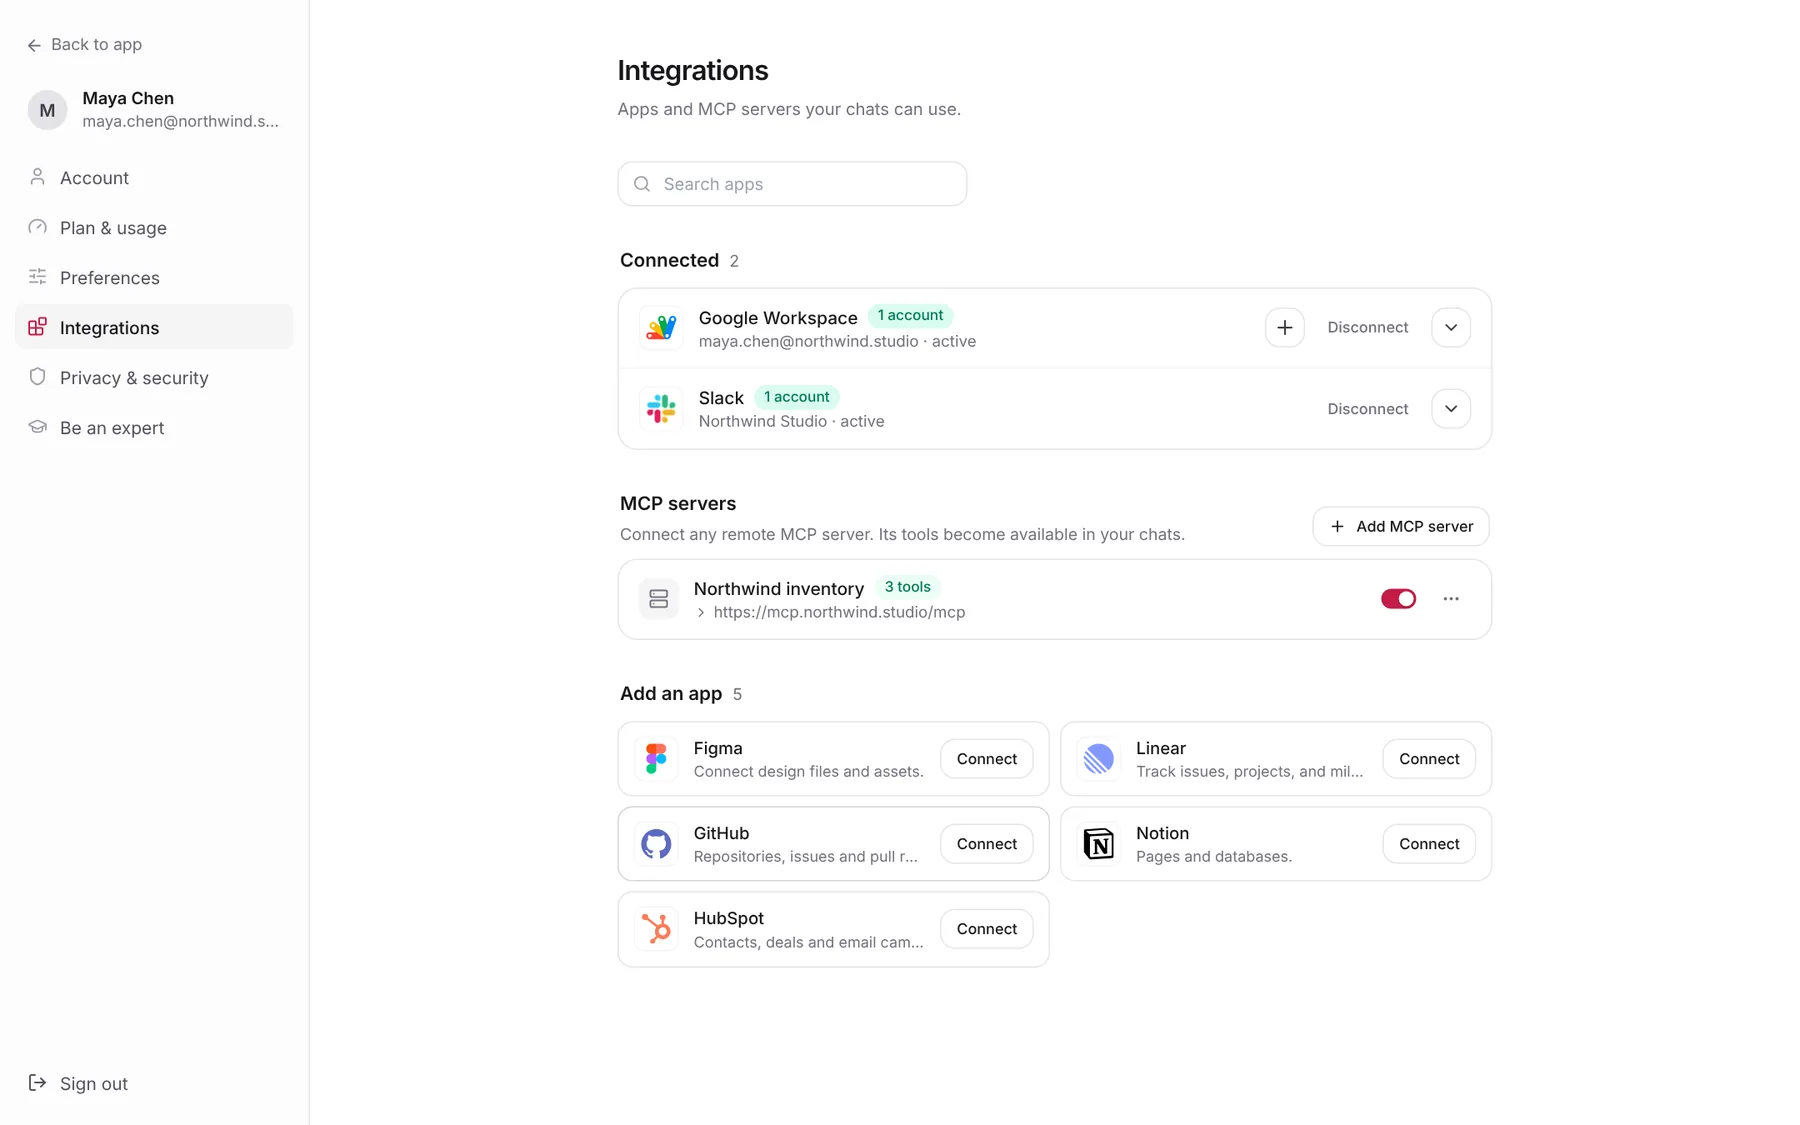This screenshot has height=1125, width=1800.
Task: Click the GitHub logo icon
Action: pyautogui.click(x=656, y=844)
